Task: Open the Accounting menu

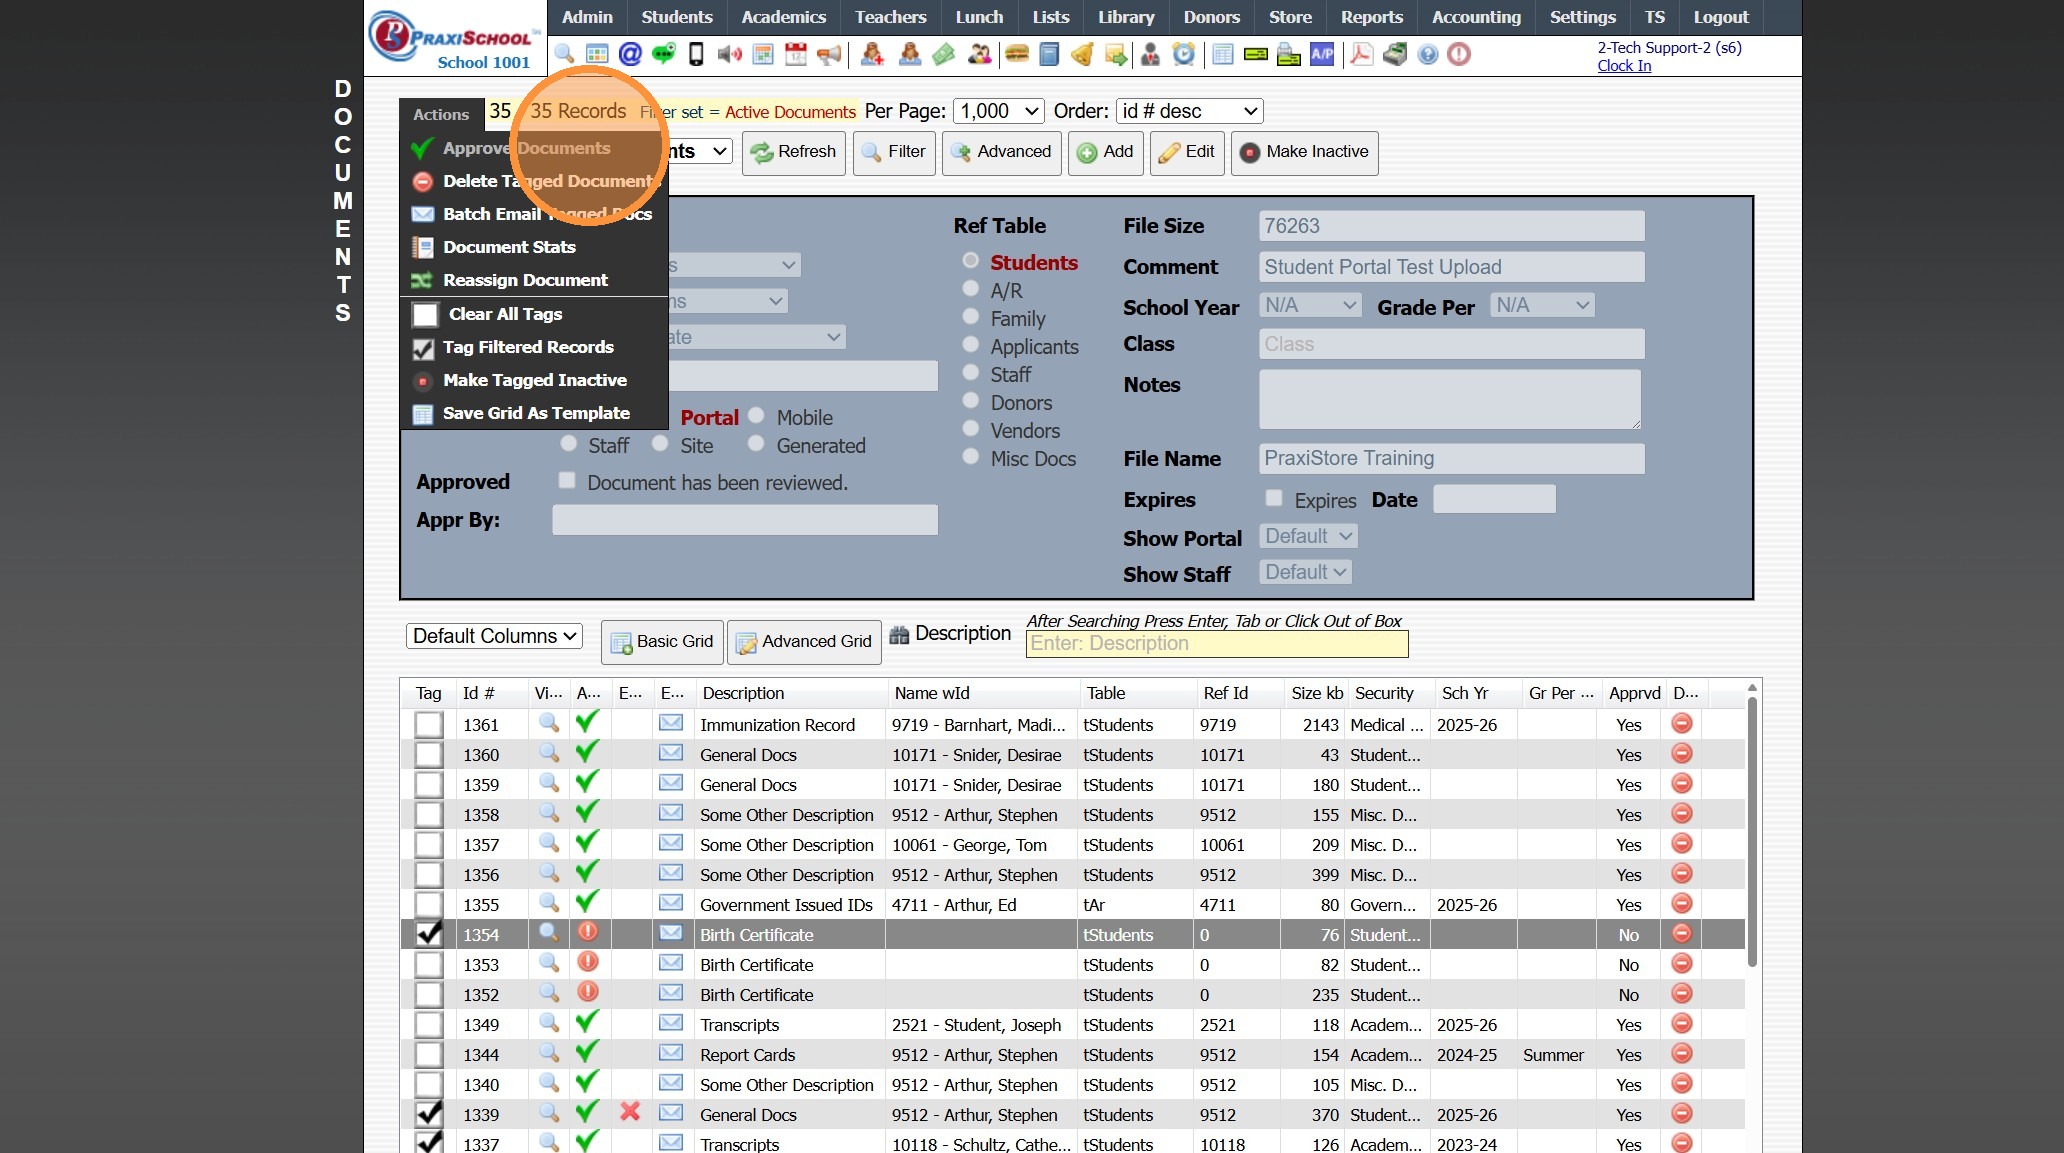Action: pos(1476,17)
